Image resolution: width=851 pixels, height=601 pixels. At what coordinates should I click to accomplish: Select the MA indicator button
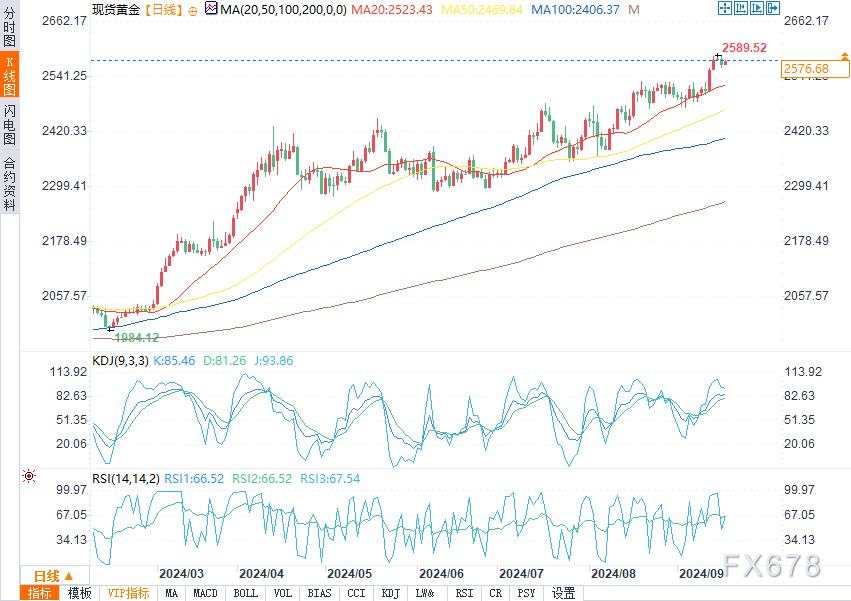[172, 593]
